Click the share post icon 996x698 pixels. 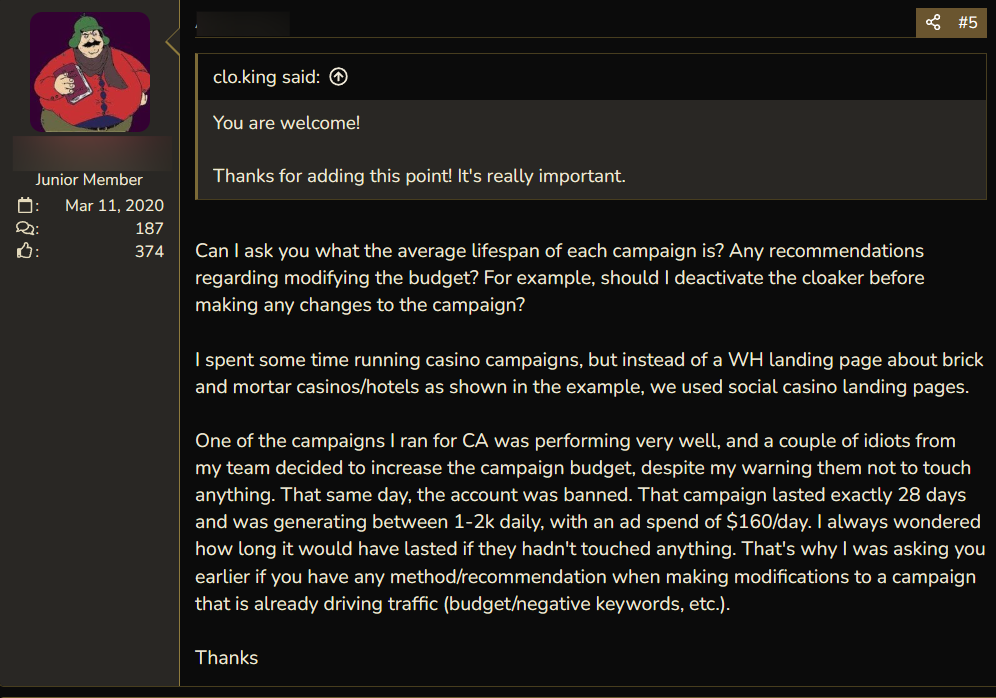[933, 22]
